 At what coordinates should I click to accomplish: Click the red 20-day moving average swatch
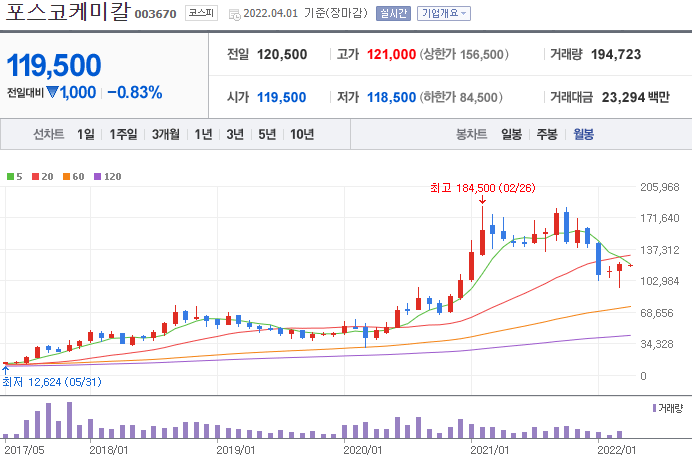click(36, 177)
